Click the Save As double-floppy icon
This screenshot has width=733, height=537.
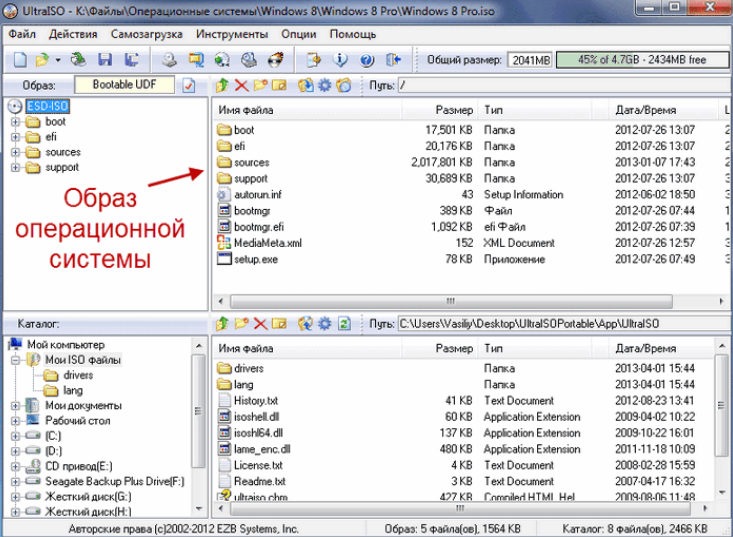[x=131, y=60]
